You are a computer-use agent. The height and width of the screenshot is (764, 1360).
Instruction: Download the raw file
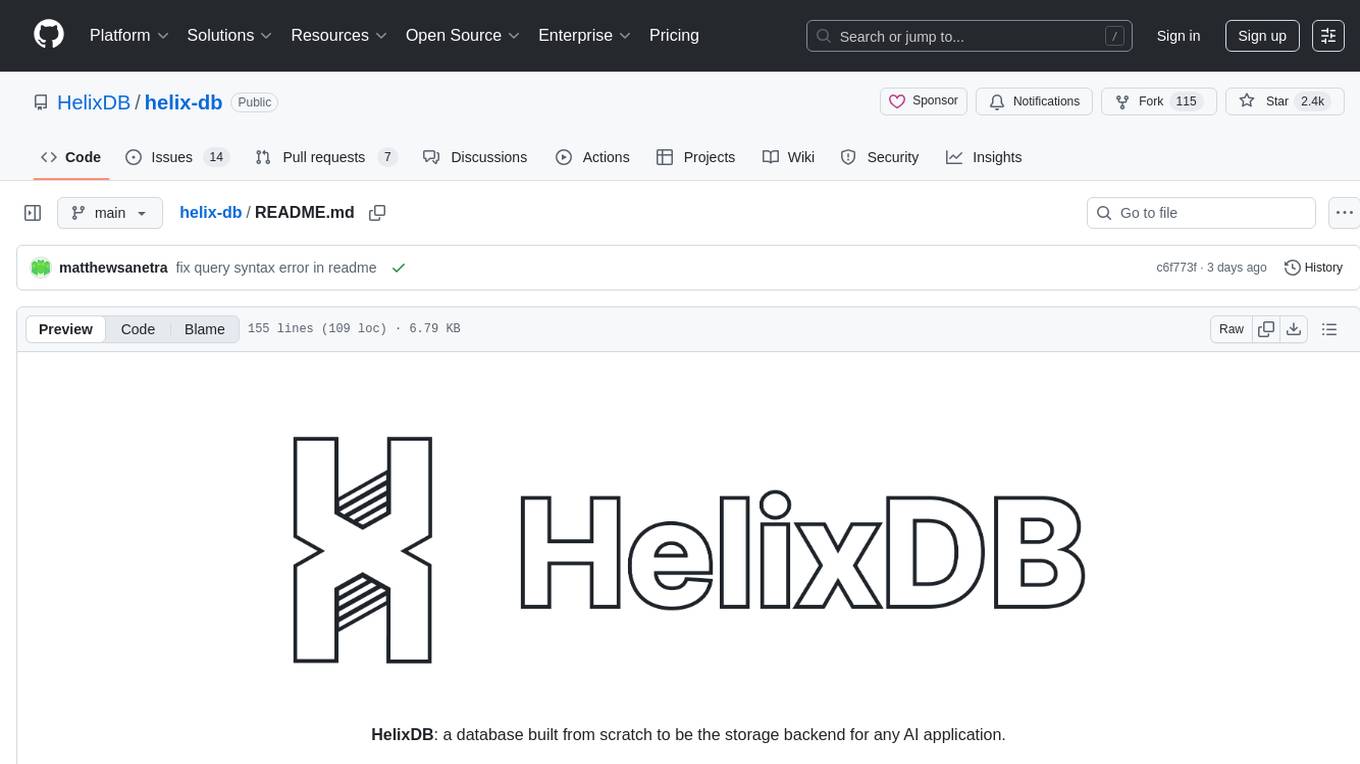[x=1293, y=329]
